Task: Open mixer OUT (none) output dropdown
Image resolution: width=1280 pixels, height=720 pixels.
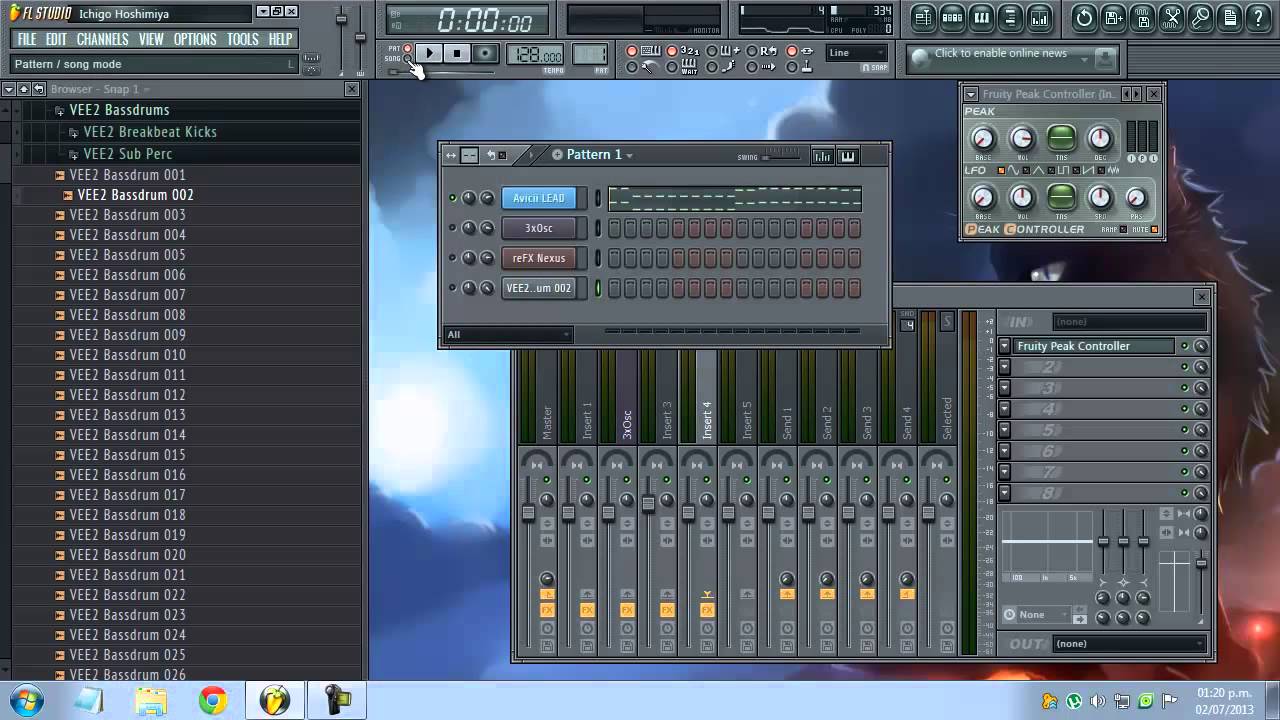Action: tap(1130, 643)
